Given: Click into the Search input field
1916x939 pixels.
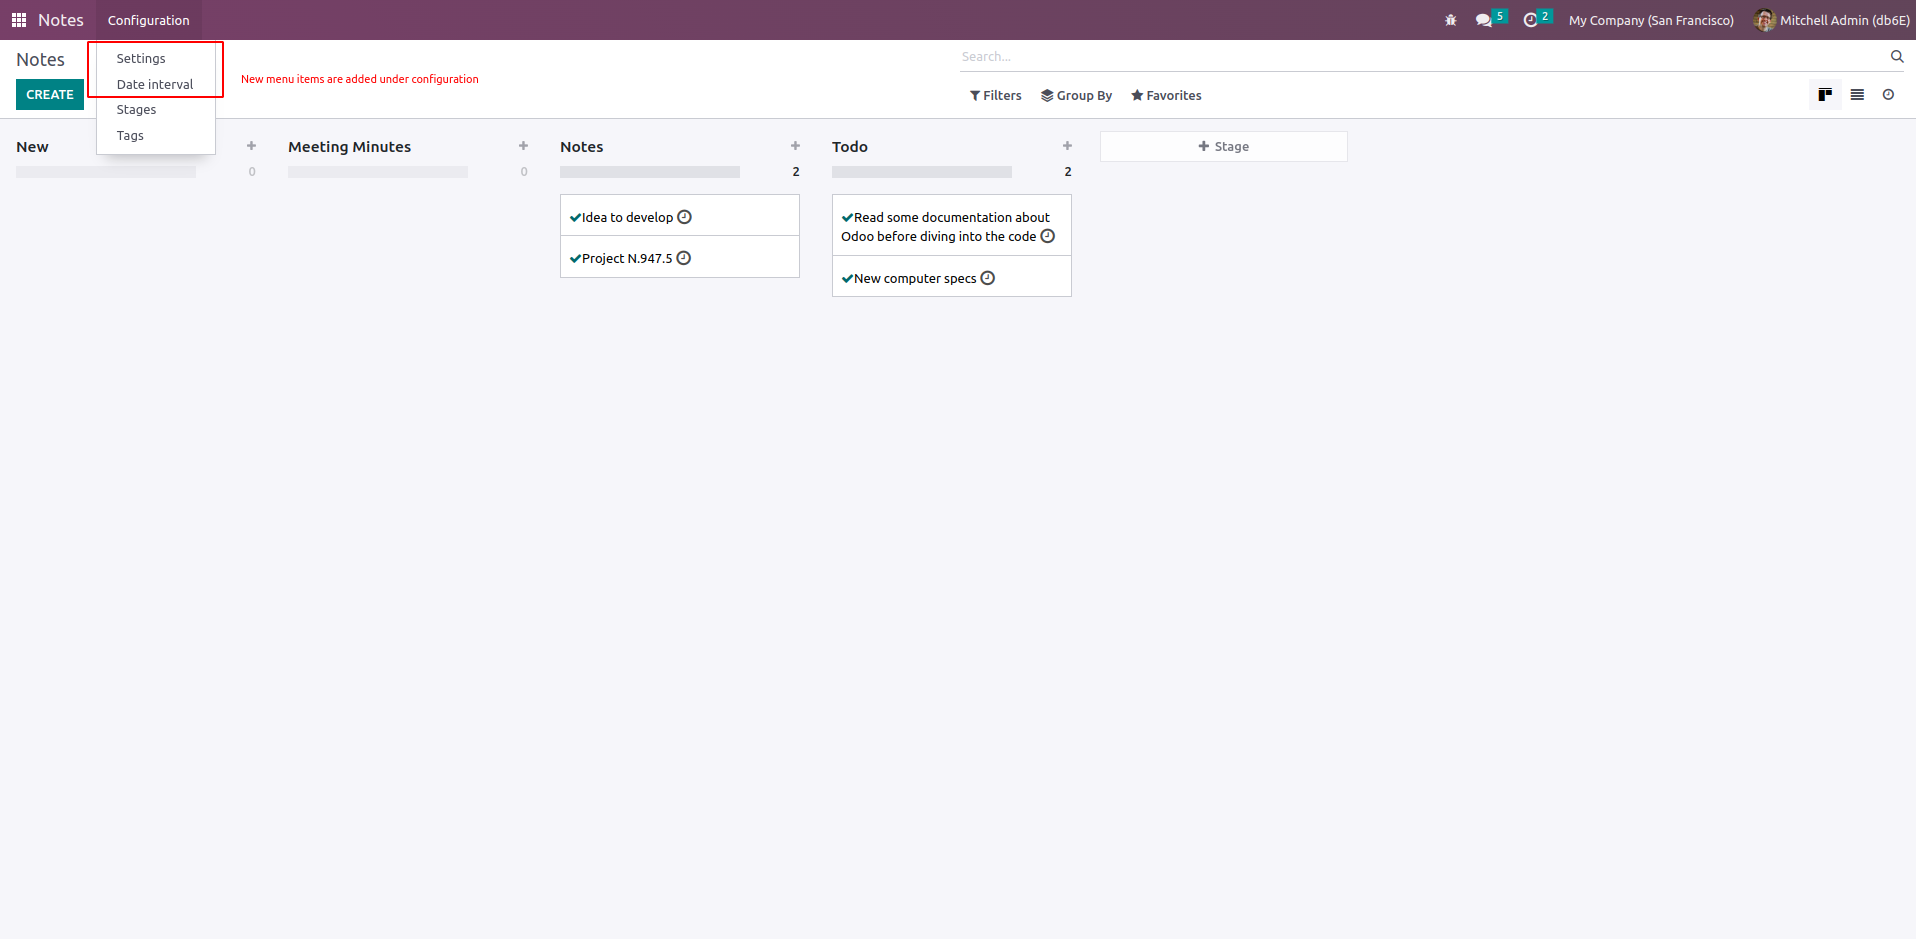Looking at the screenshot, I should point(1420,56).
